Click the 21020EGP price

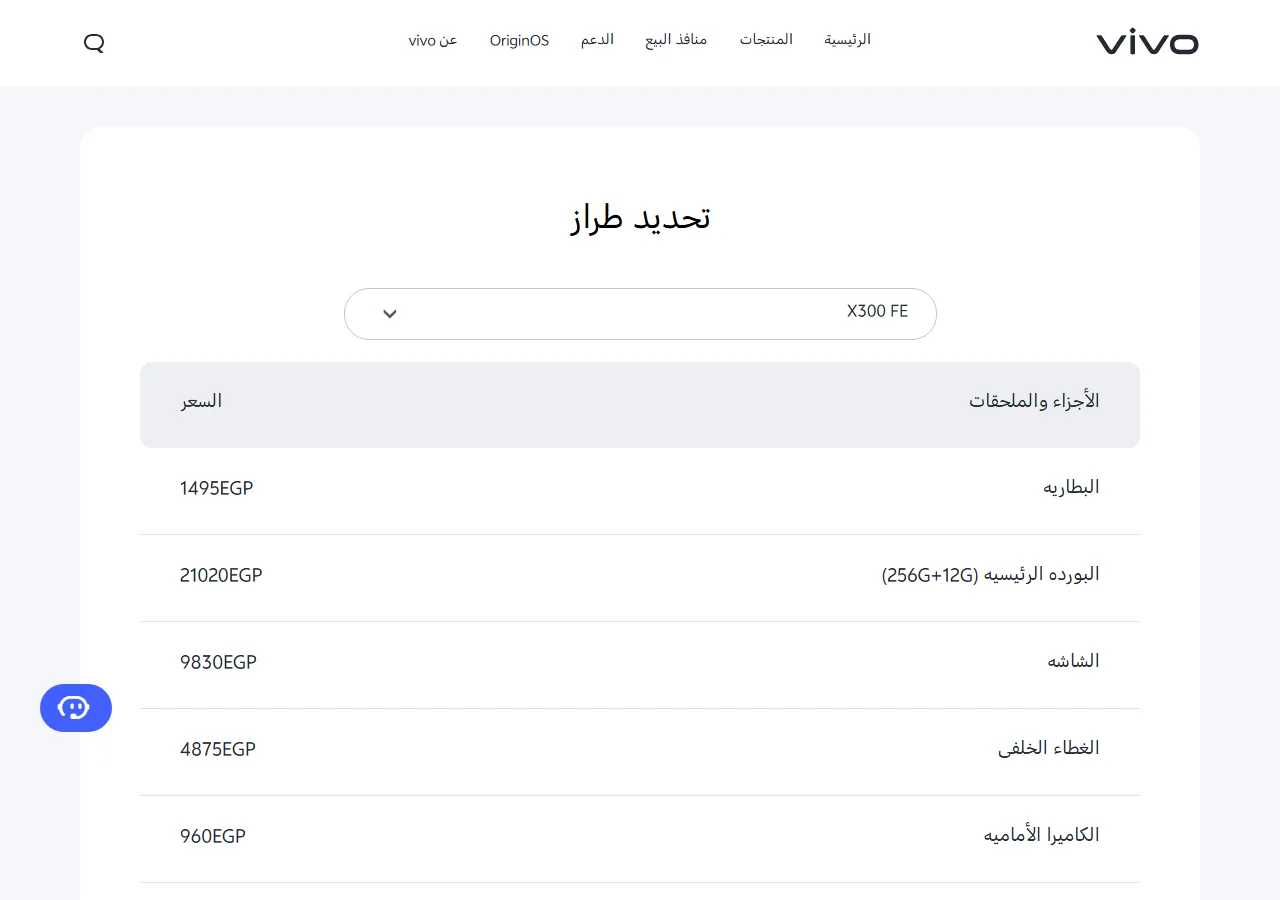coord(221,575)
